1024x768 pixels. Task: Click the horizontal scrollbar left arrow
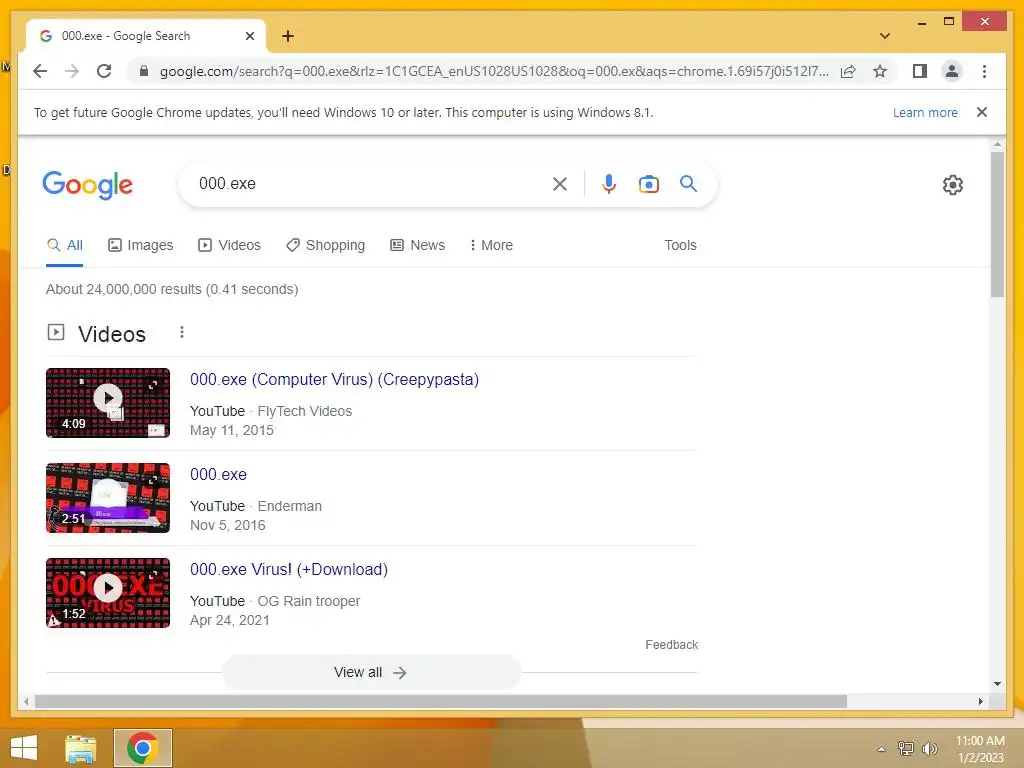(x=26, y=701)
